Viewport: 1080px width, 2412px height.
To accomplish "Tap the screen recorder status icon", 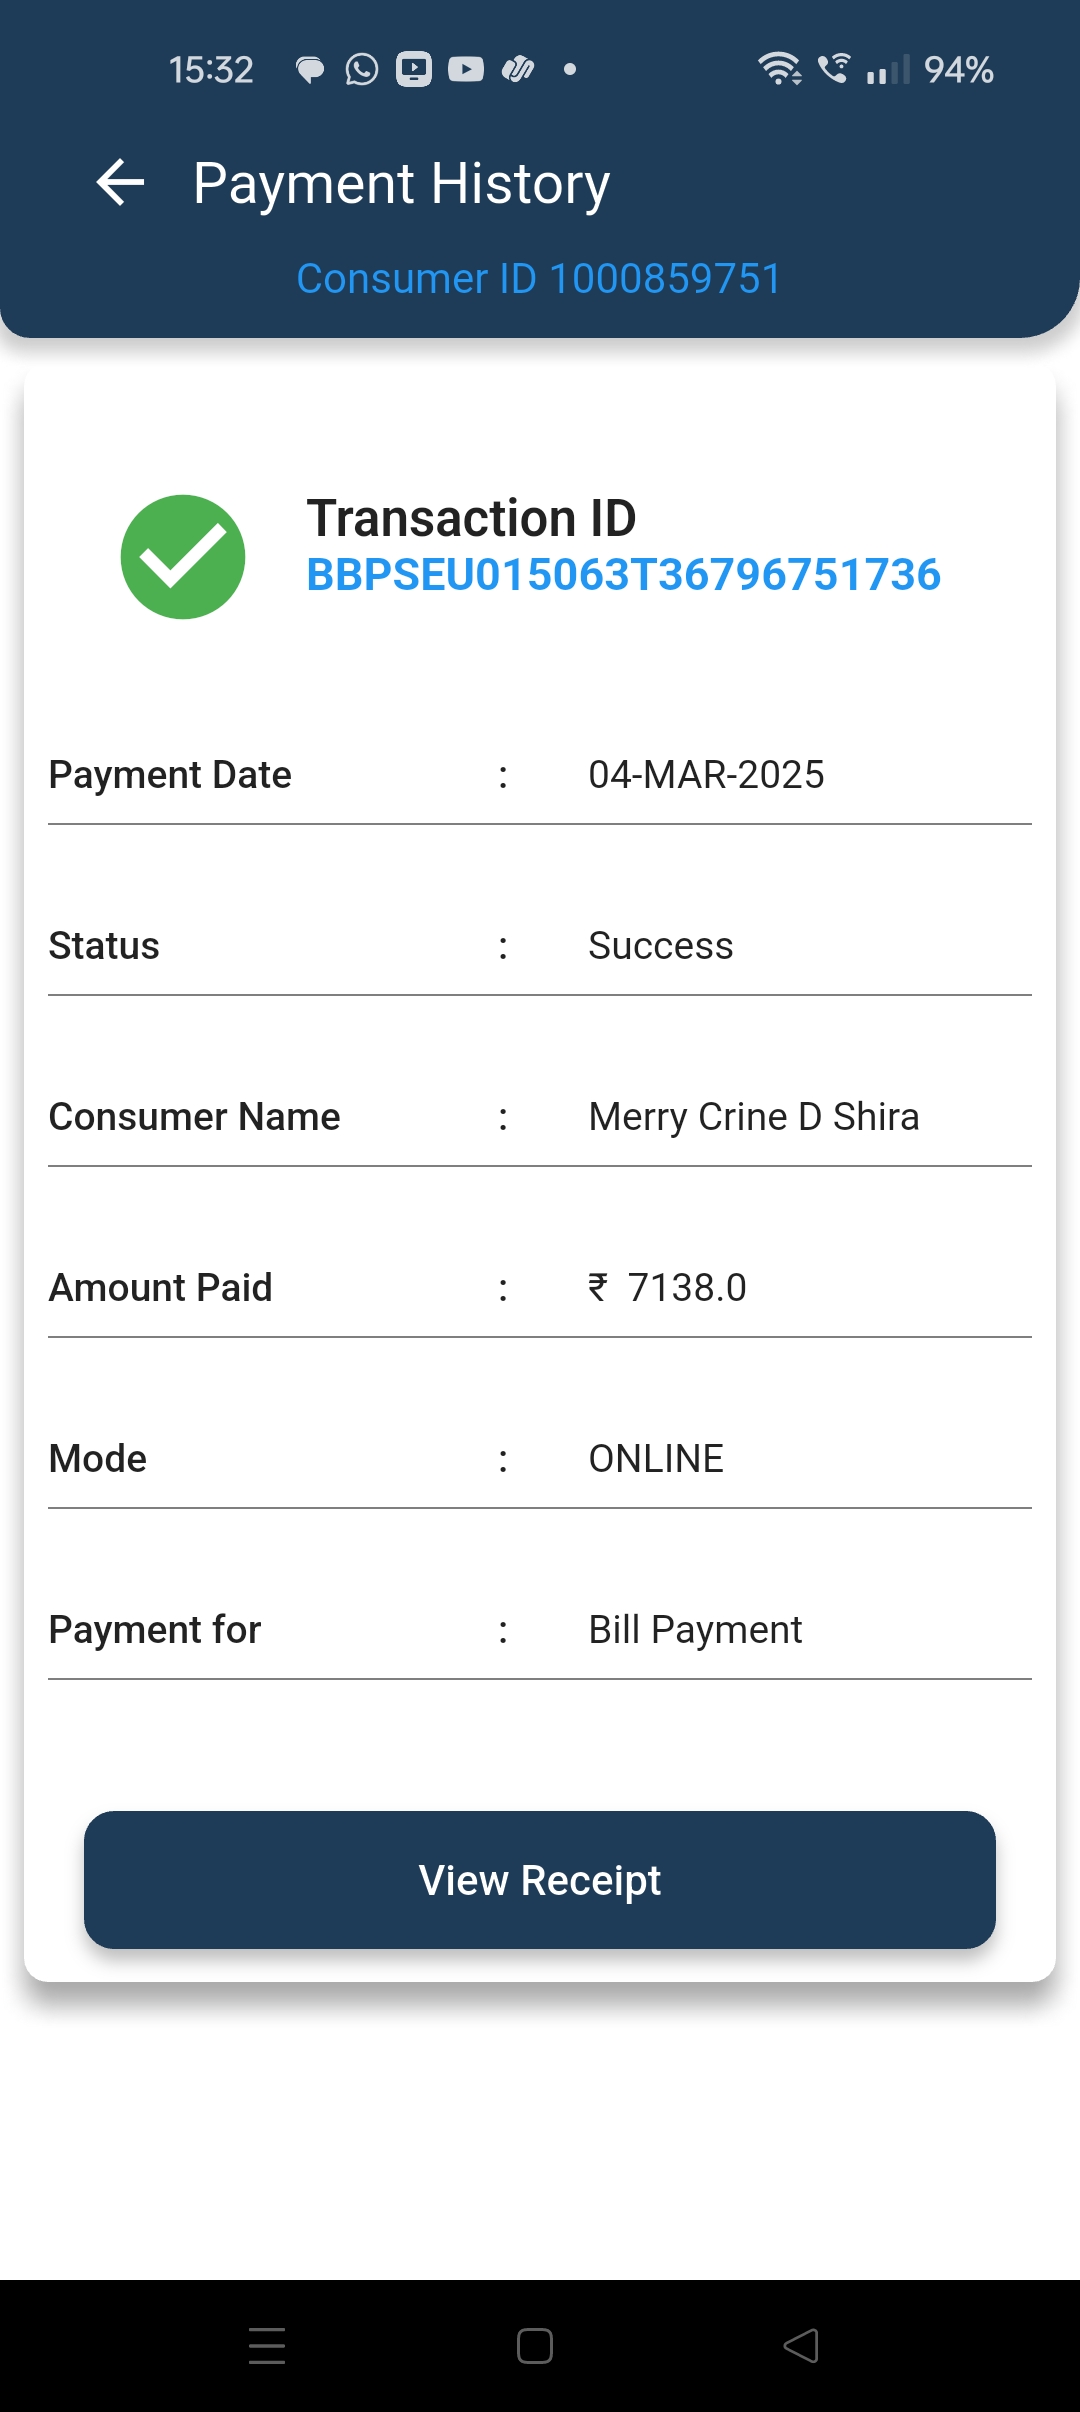I will pyautogui.click(x=414, y=69).
